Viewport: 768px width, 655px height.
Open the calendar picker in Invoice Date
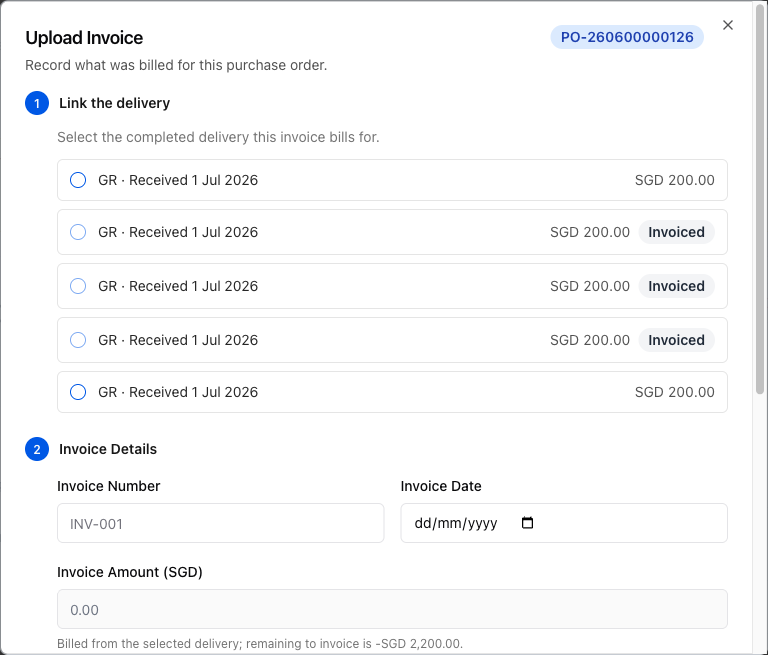(x=528, y=523)
